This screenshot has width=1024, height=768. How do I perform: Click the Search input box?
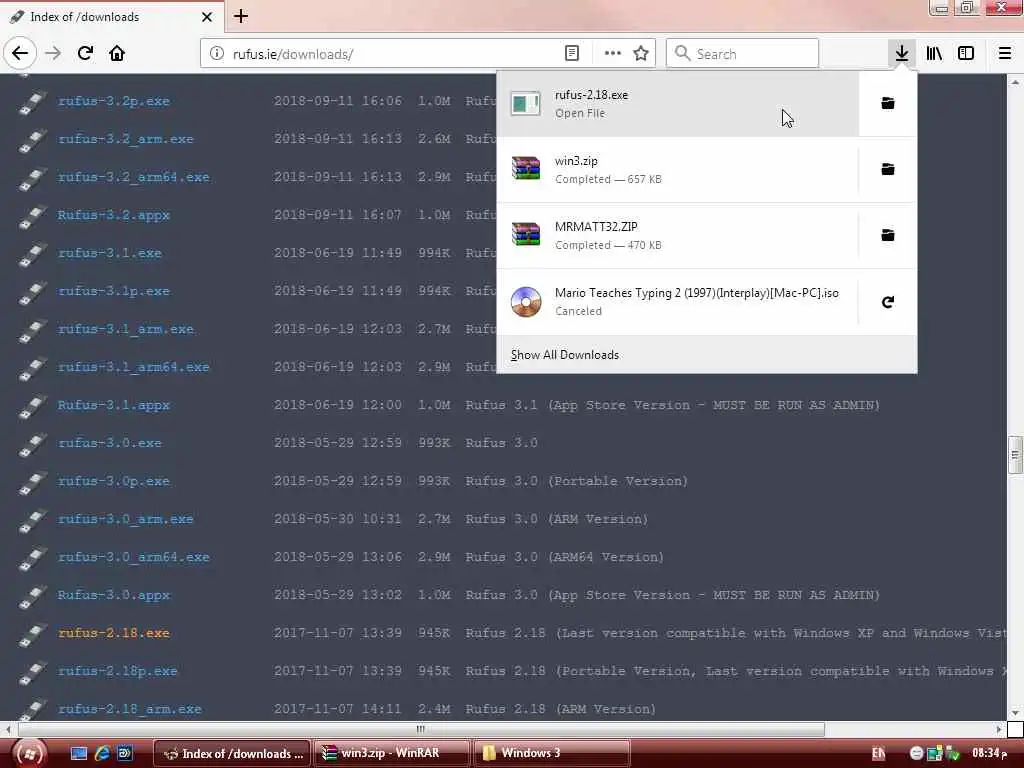[743, 54]
